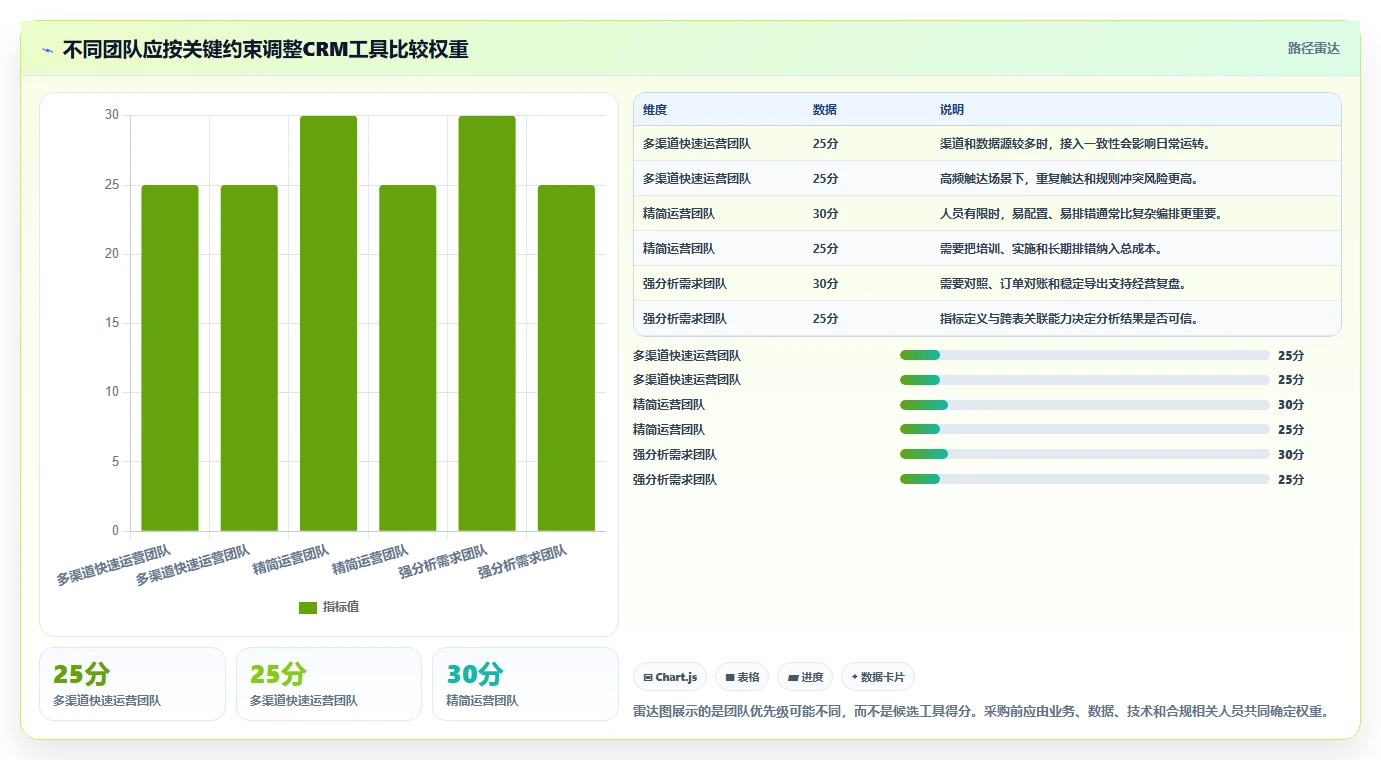Click the 精简运营团队 chart bar reaching 30
The image size is (1381, 760).
pos(328,323)
